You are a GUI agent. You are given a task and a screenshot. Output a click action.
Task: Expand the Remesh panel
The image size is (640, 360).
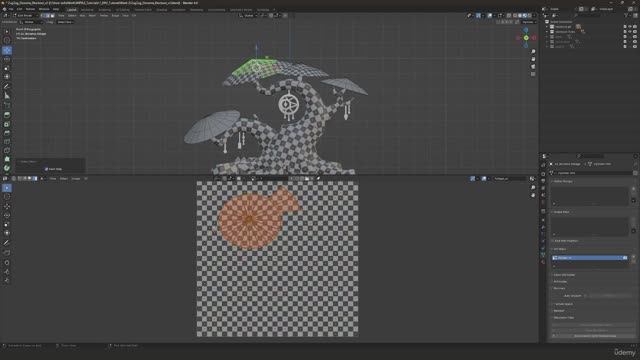[x=559, y=311]
